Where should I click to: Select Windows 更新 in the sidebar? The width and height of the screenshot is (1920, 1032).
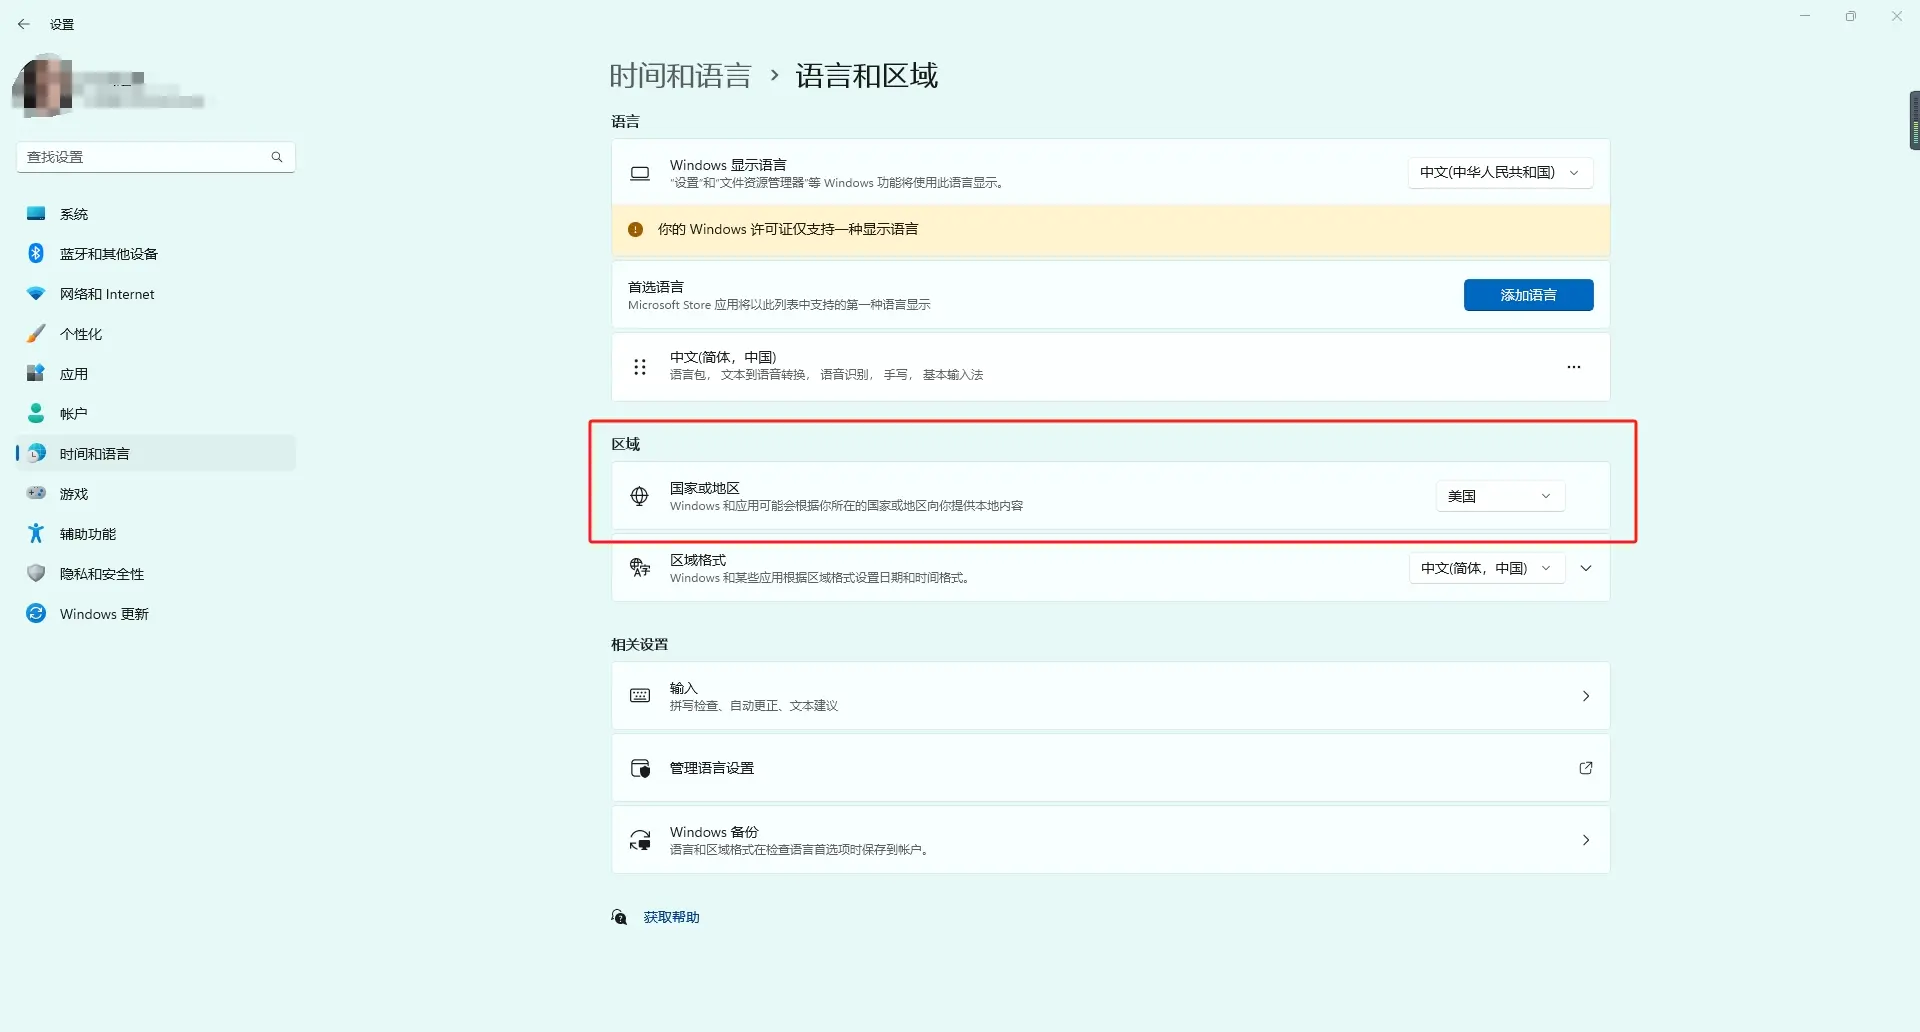[x=156, y=613]
